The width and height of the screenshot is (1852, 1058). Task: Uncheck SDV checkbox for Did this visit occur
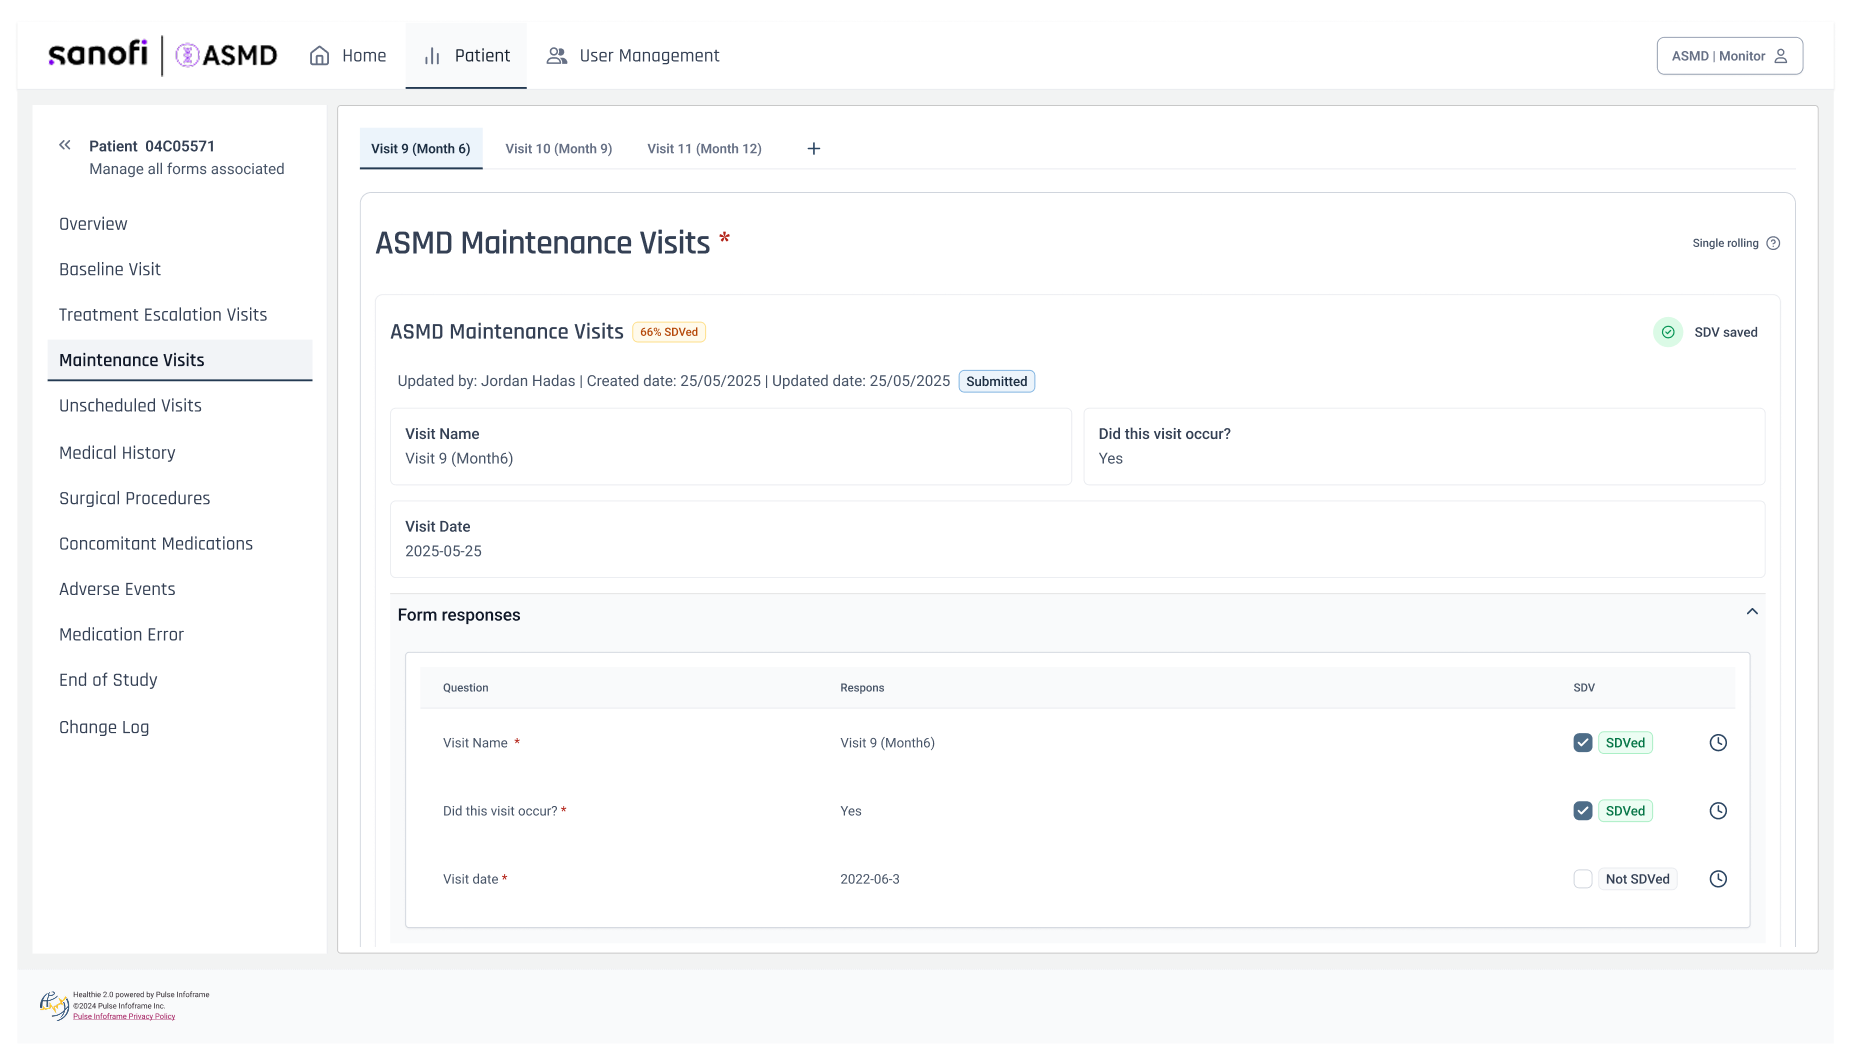pyautogui.click(x=1583, y=811)
